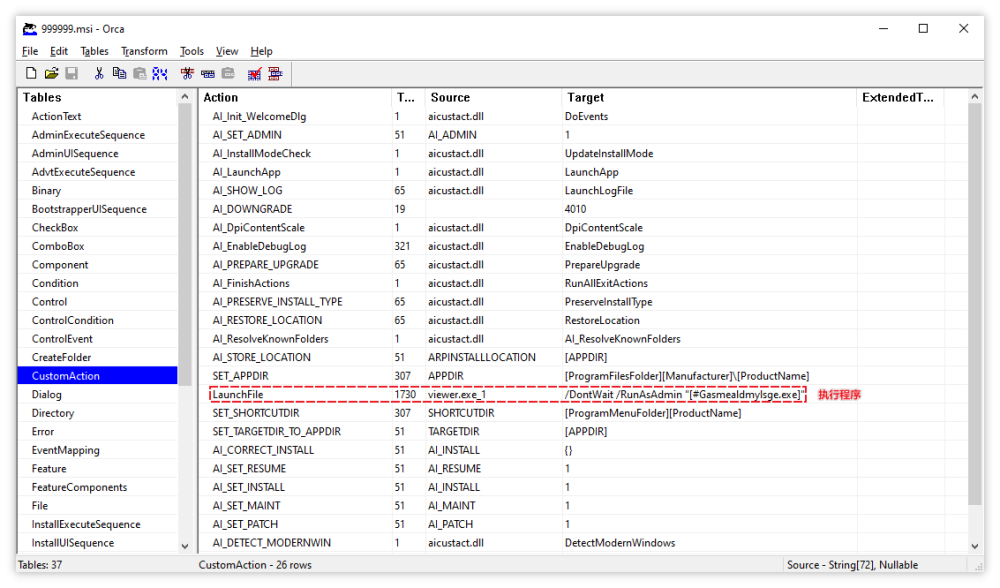Click the Apply Transform toolbar icon
This screenshot has height=588, width=1000.
click(x=275, y=74)
